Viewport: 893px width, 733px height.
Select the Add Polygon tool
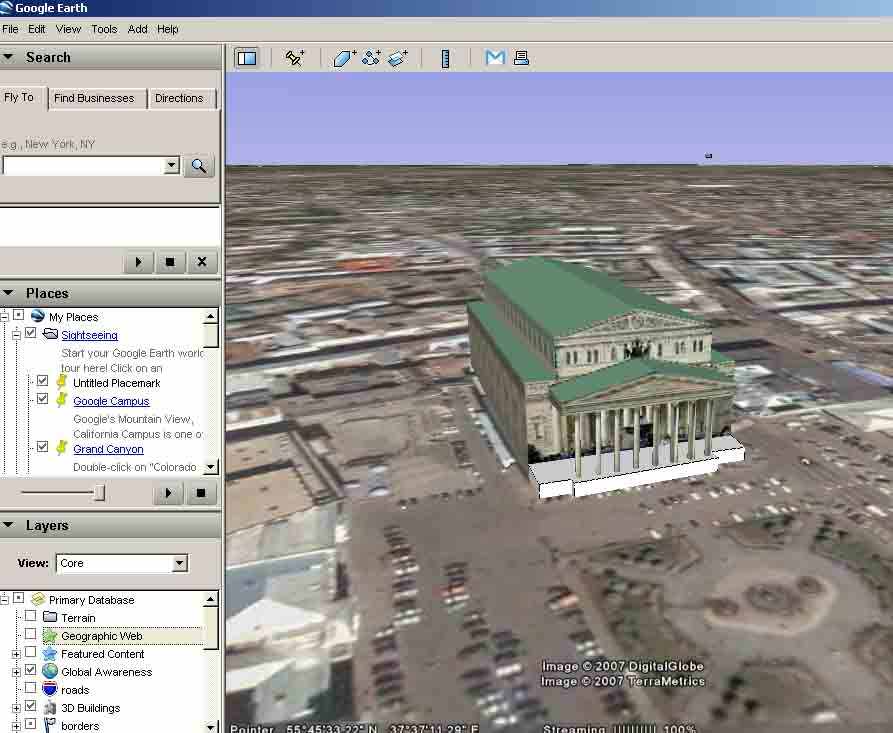coord(345,58)
